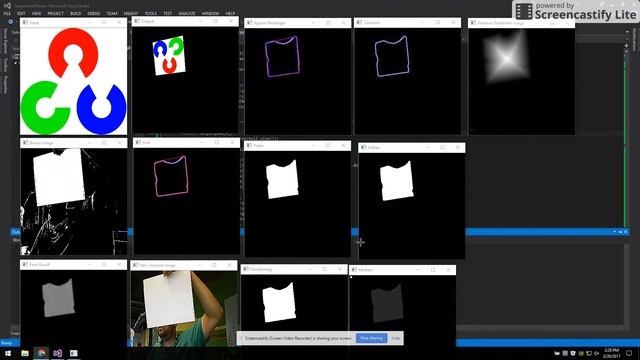Viewport: 640px width, 360px height.
Task: Click the Markers window's title icon
Action: 354,270
